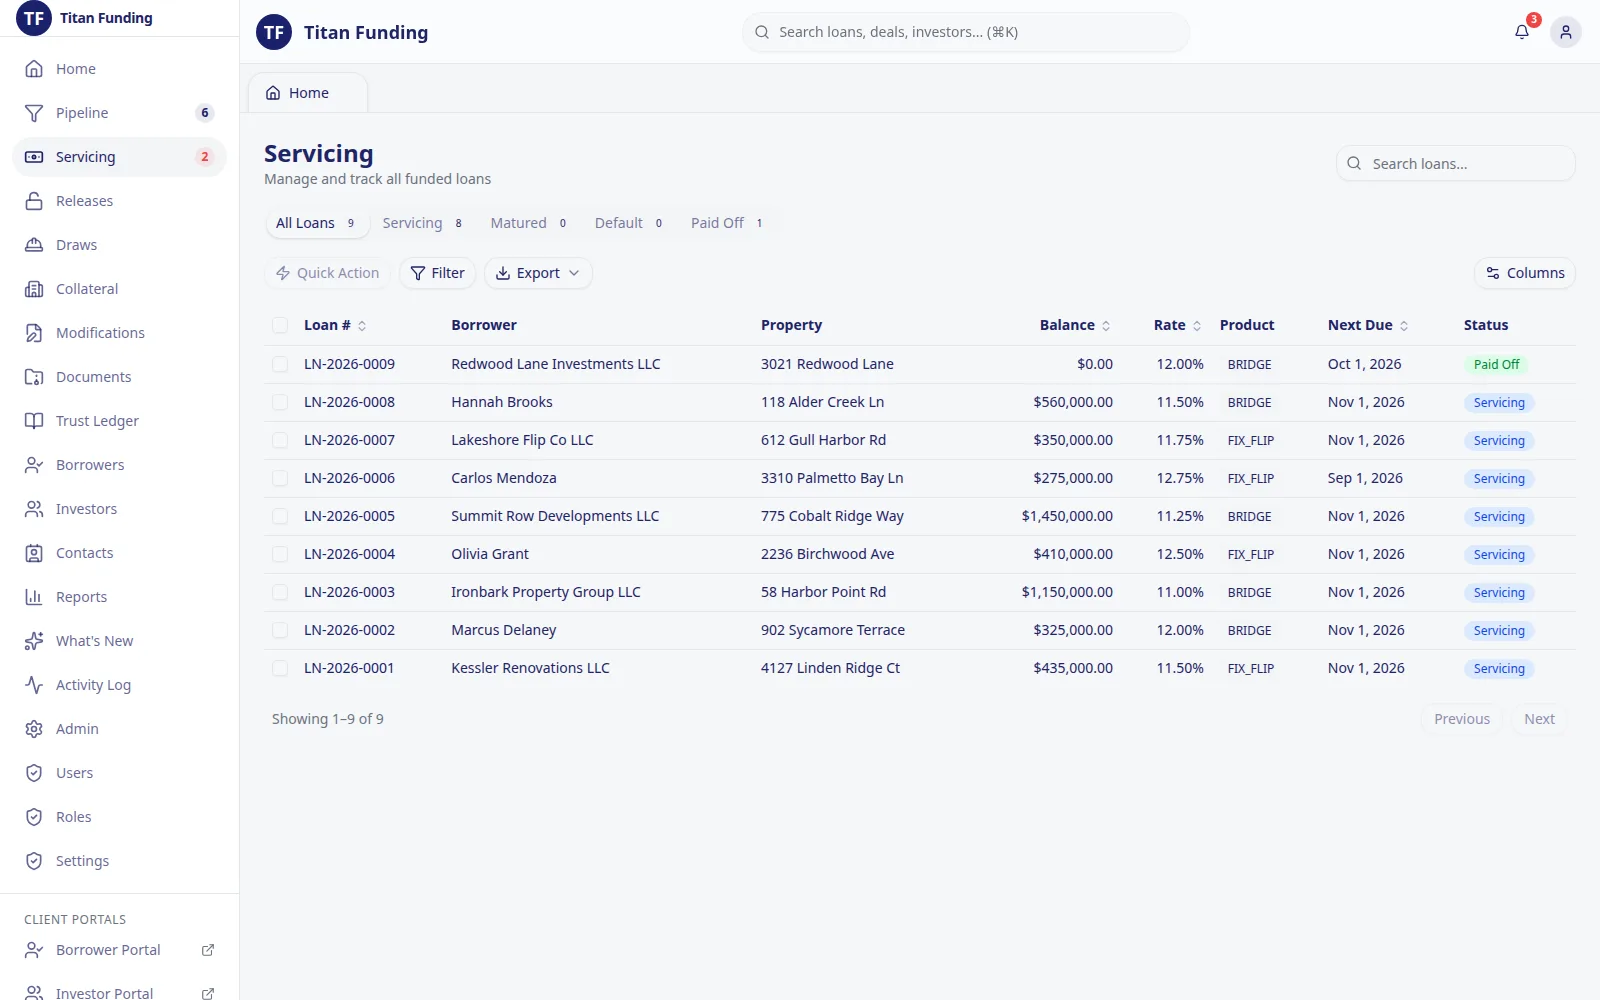Viewport: 1600px width, 1000px height.
Task: Switch to Matured tab
Action: pos(529,223)
